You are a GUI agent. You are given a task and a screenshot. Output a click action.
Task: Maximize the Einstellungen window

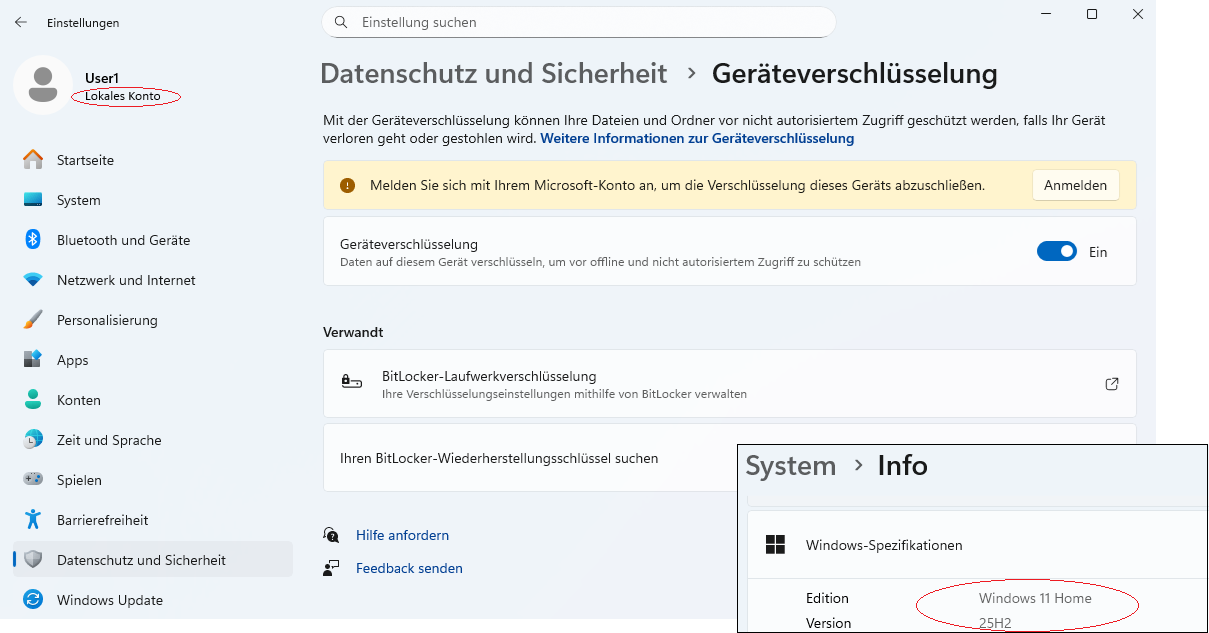coord(1092,14)
